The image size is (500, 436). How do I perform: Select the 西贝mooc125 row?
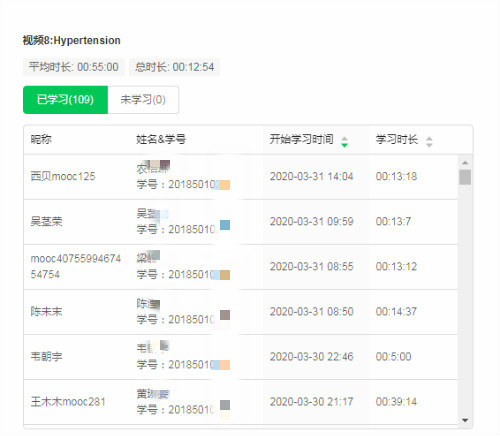click(x=241, y=177)
